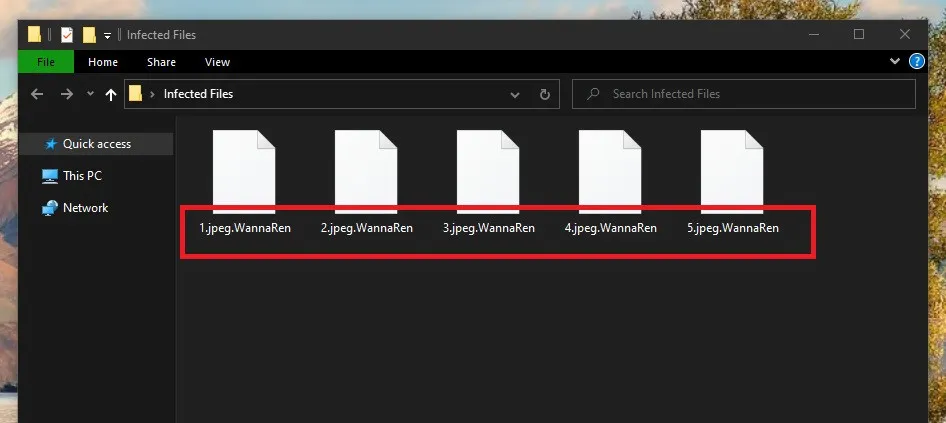This screenshot has height=423, width=946.
Task: Open the recent locations dropdown arrow
Action: pos(90,94)
